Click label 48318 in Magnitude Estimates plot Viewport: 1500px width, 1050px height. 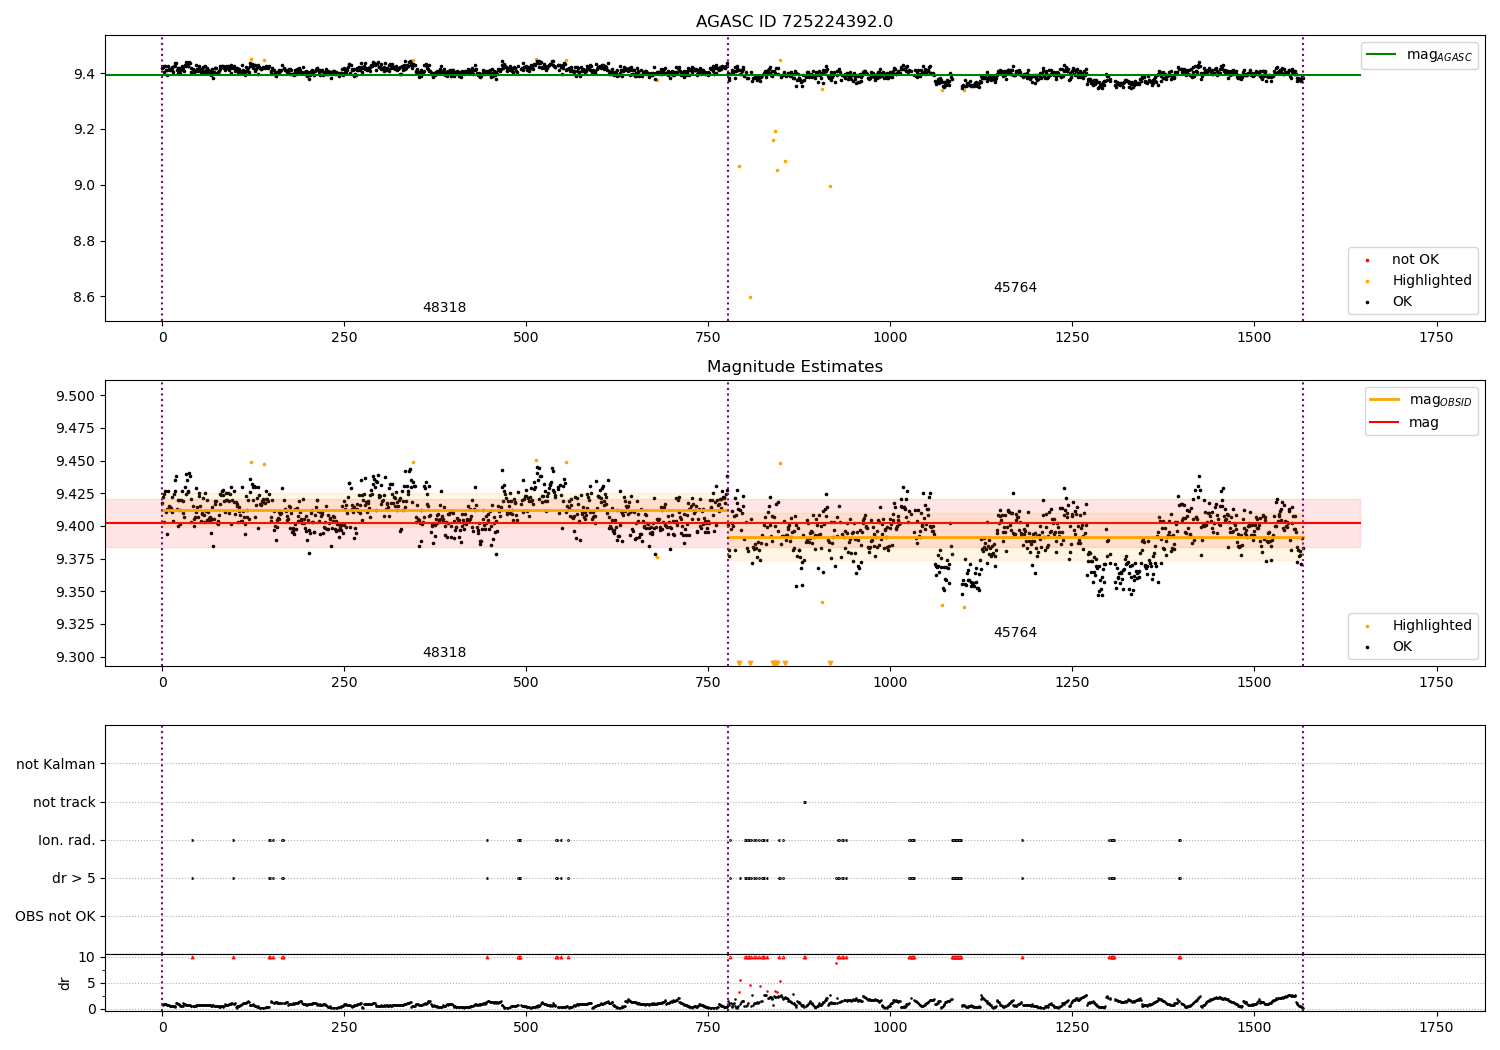(x=444, y=653)
